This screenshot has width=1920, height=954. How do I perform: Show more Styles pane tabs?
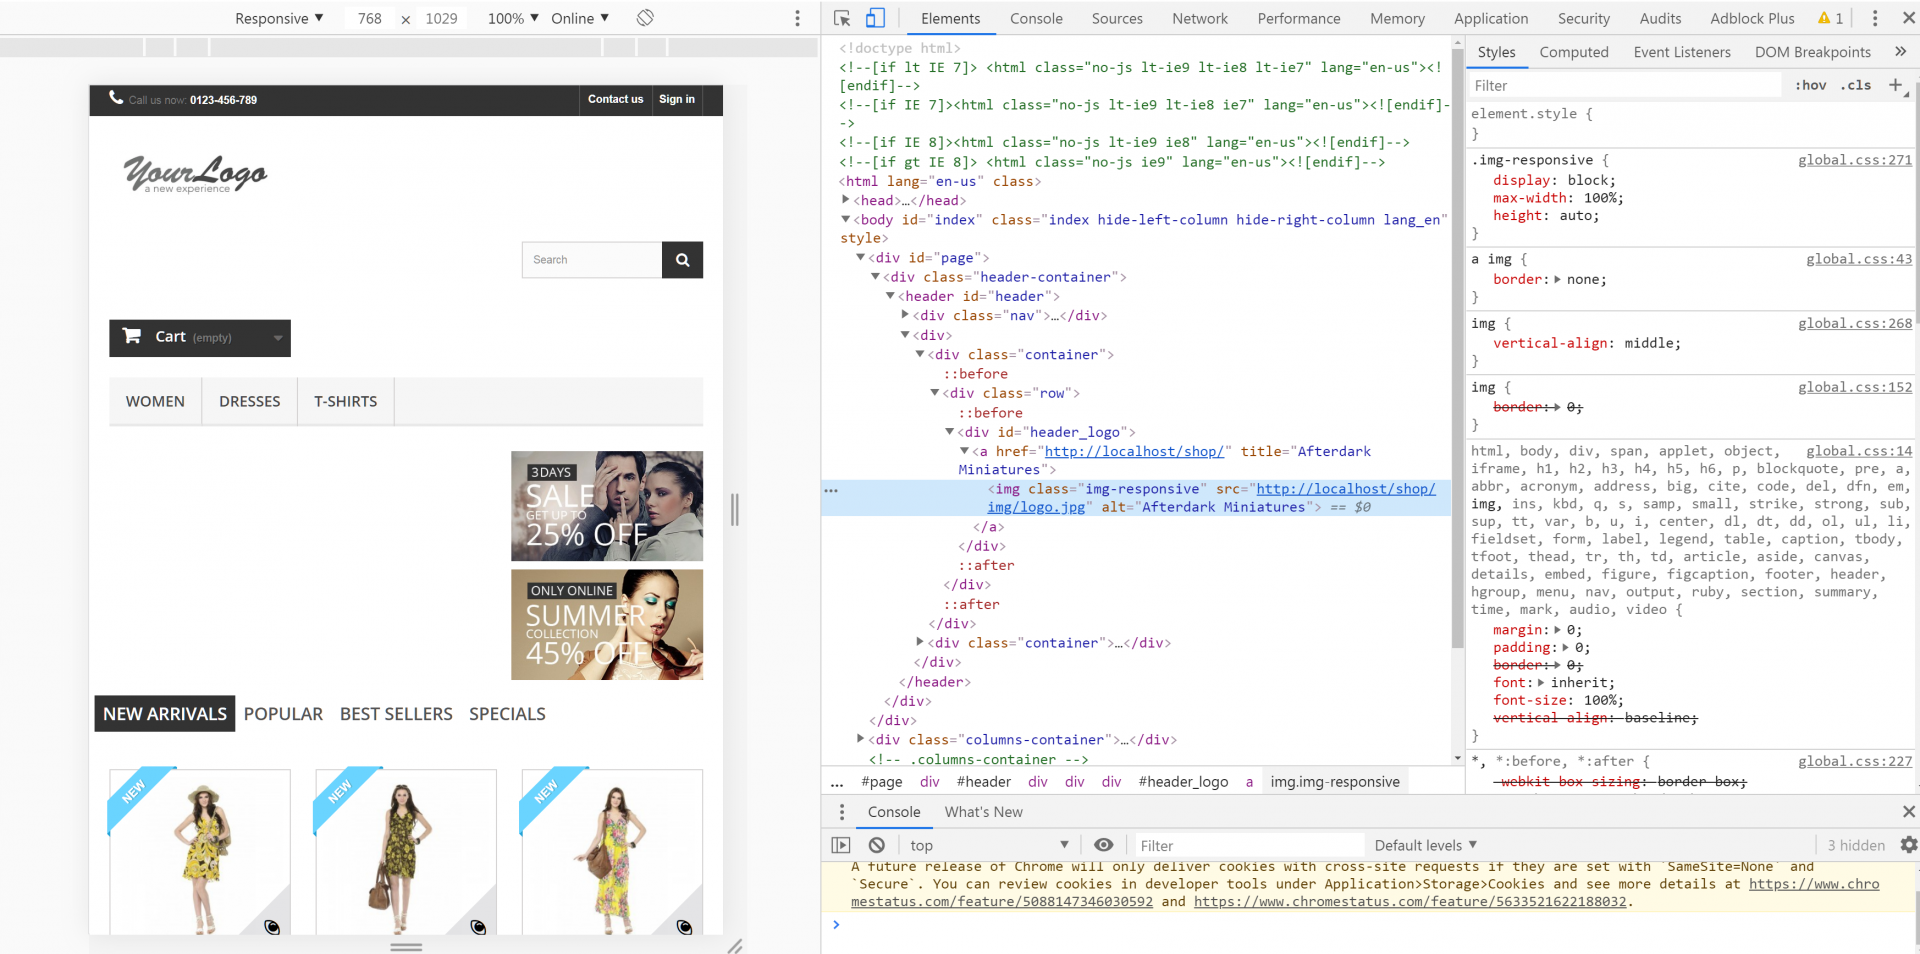1900,52
